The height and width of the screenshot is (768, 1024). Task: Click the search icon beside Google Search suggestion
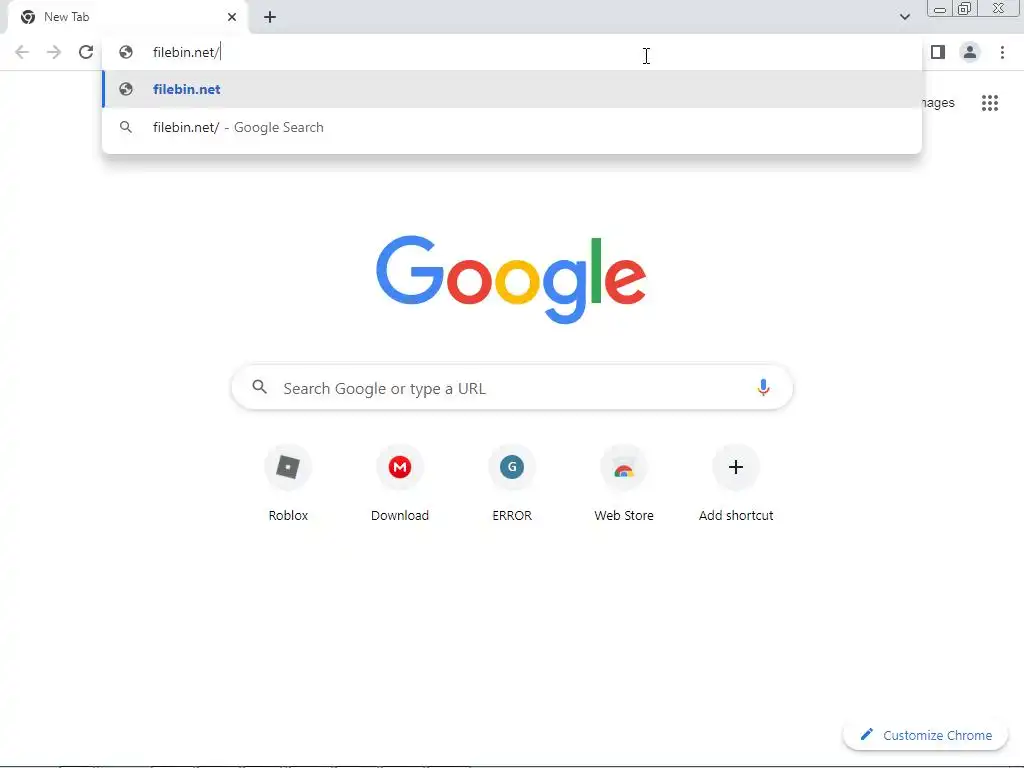126,127
